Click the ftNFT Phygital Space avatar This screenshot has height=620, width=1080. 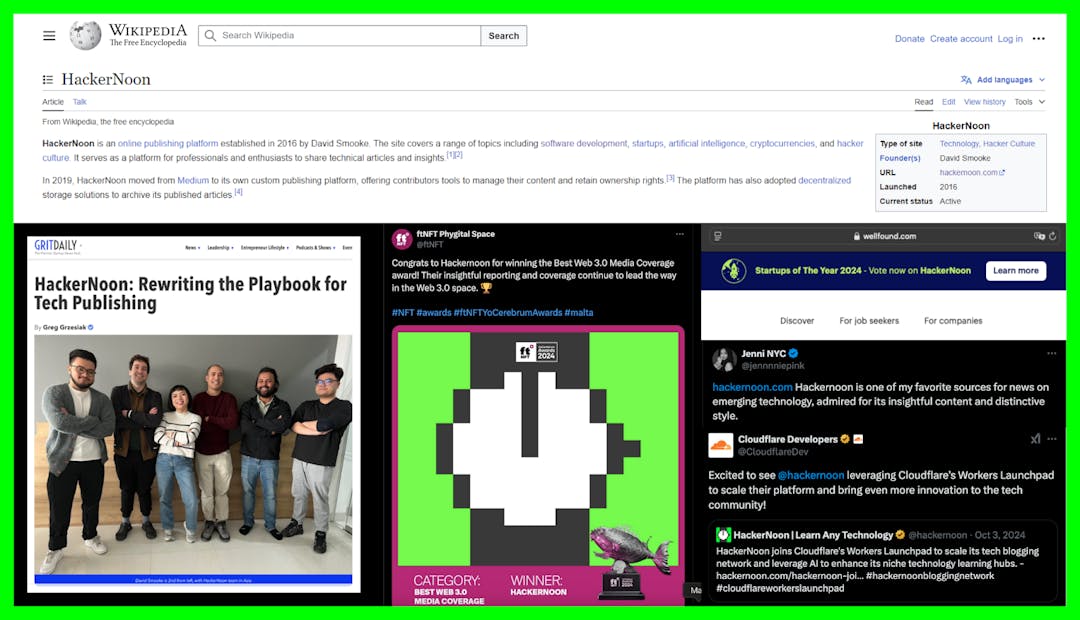pyautogui.click(x=402, y=239)
